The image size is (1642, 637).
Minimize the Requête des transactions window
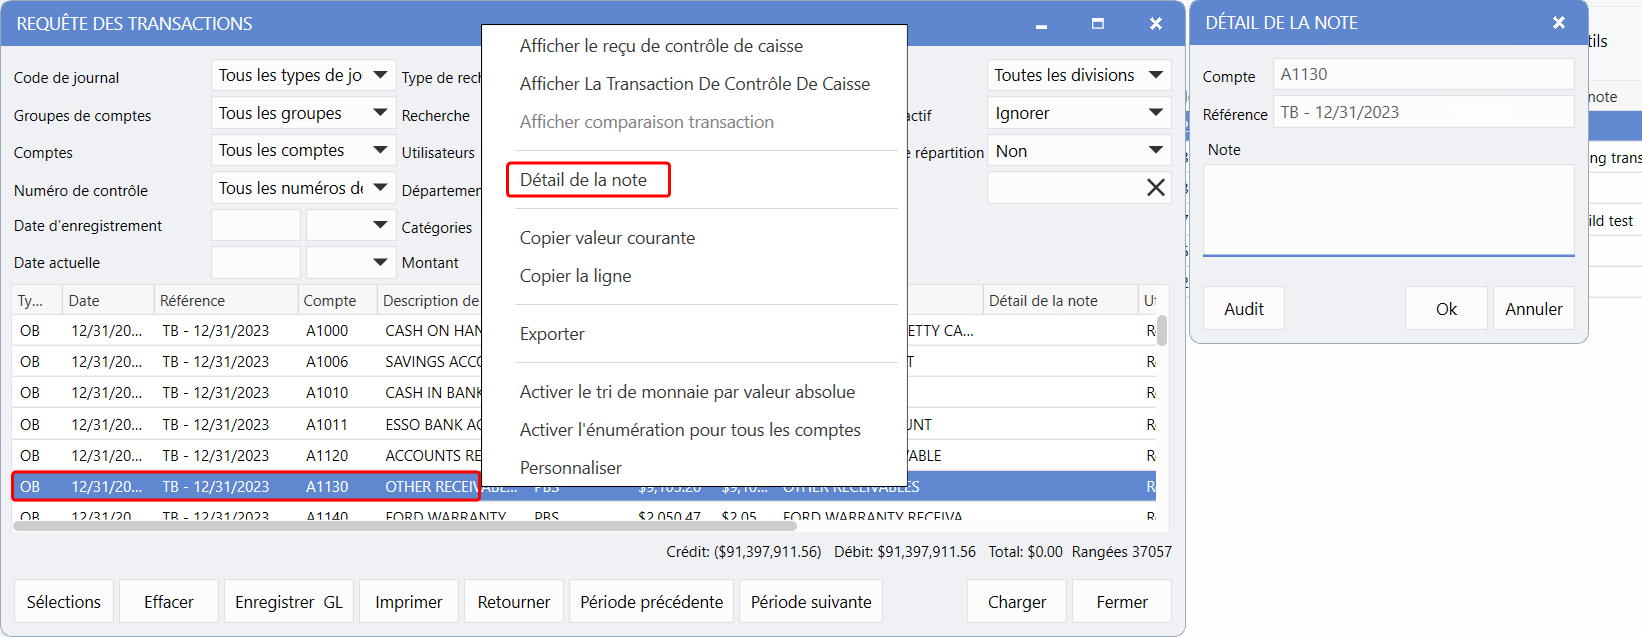pyautogui.click(x=1041, y=24)
